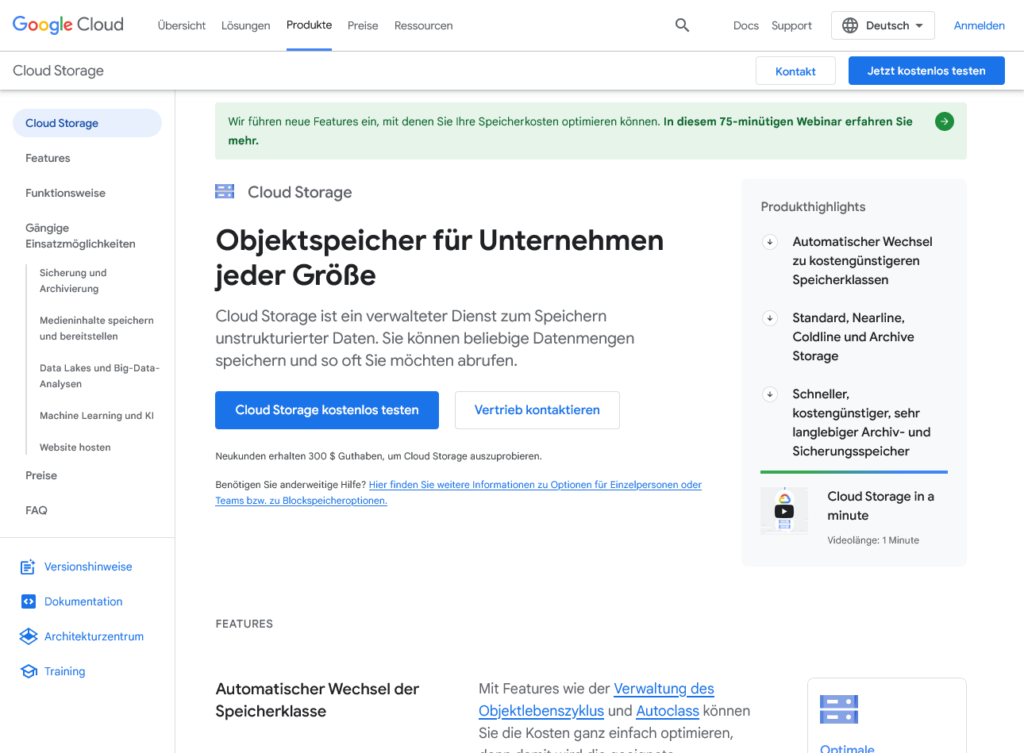Open the Training link

click(x=65, y=671)
